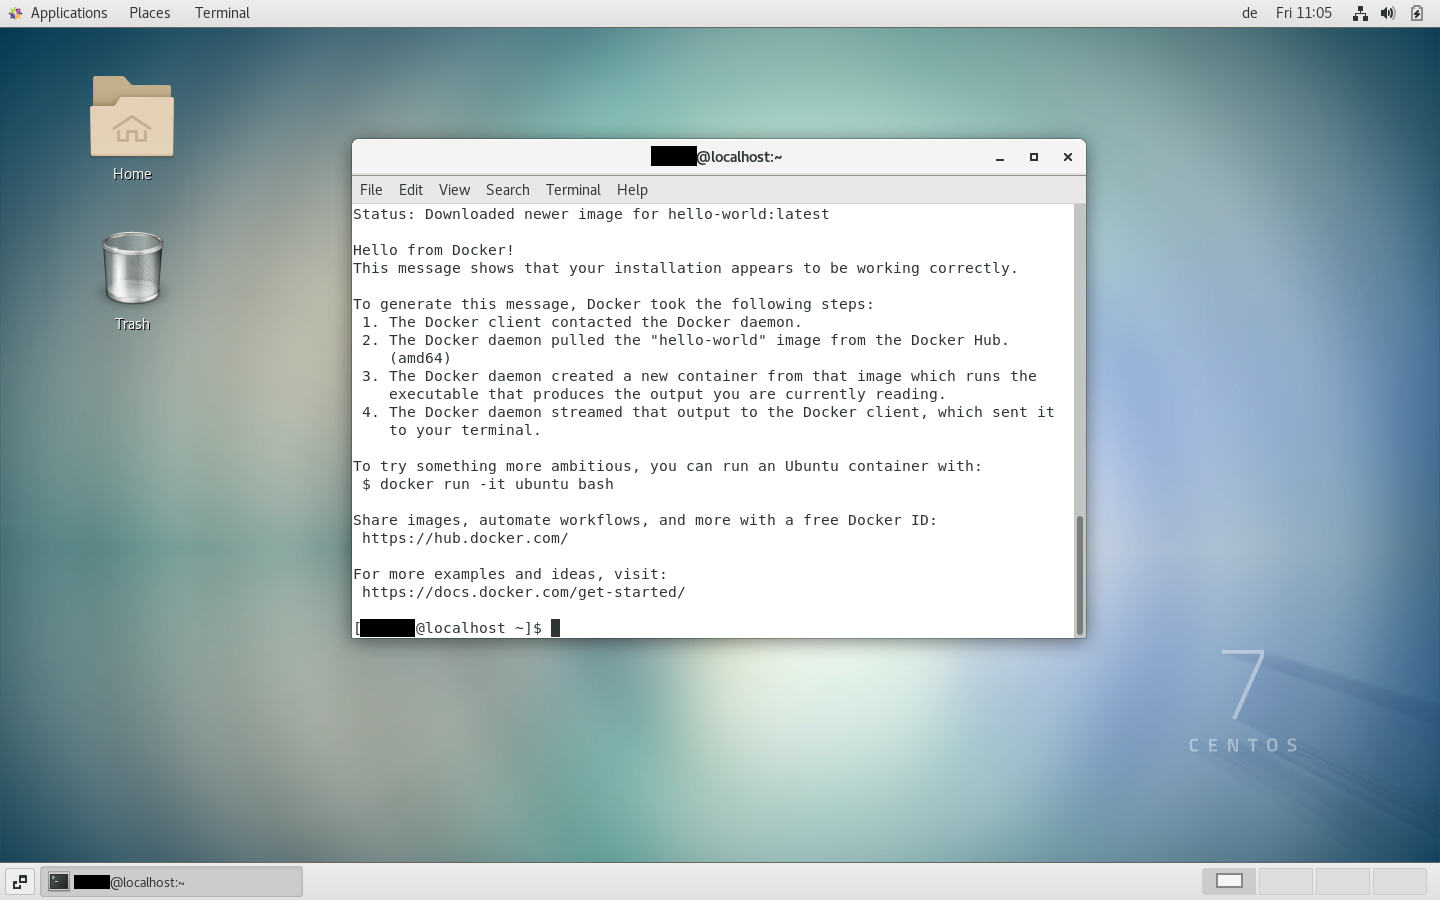This screenshot has height=900, width=1440.
Task: Click the '@localhost:~' terminal title bar
Action: (716, 157)
